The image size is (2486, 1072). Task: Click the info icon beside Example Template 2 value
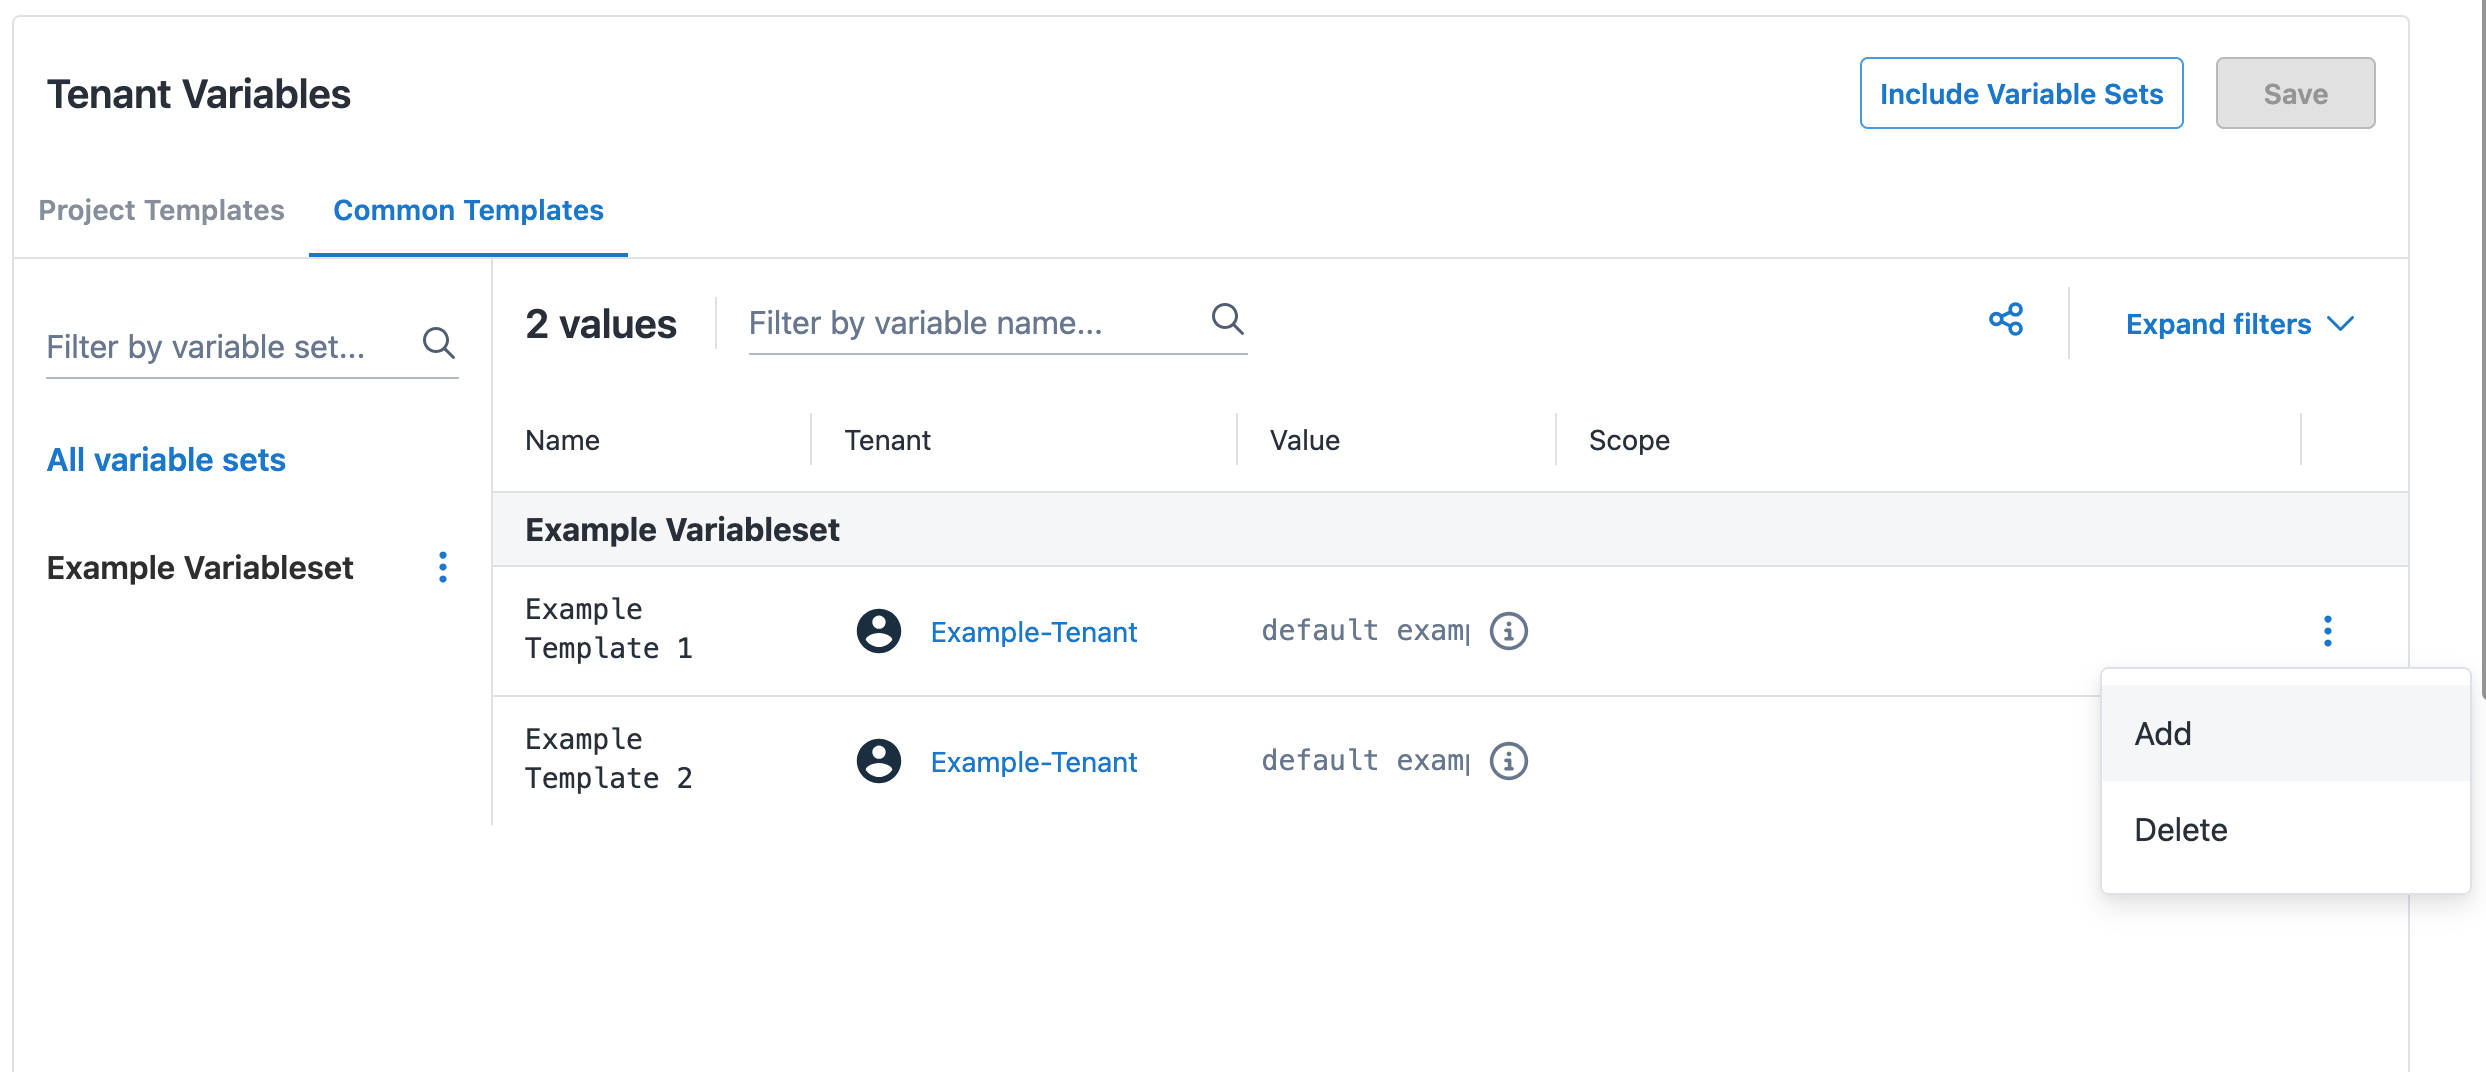[1509, 760]
